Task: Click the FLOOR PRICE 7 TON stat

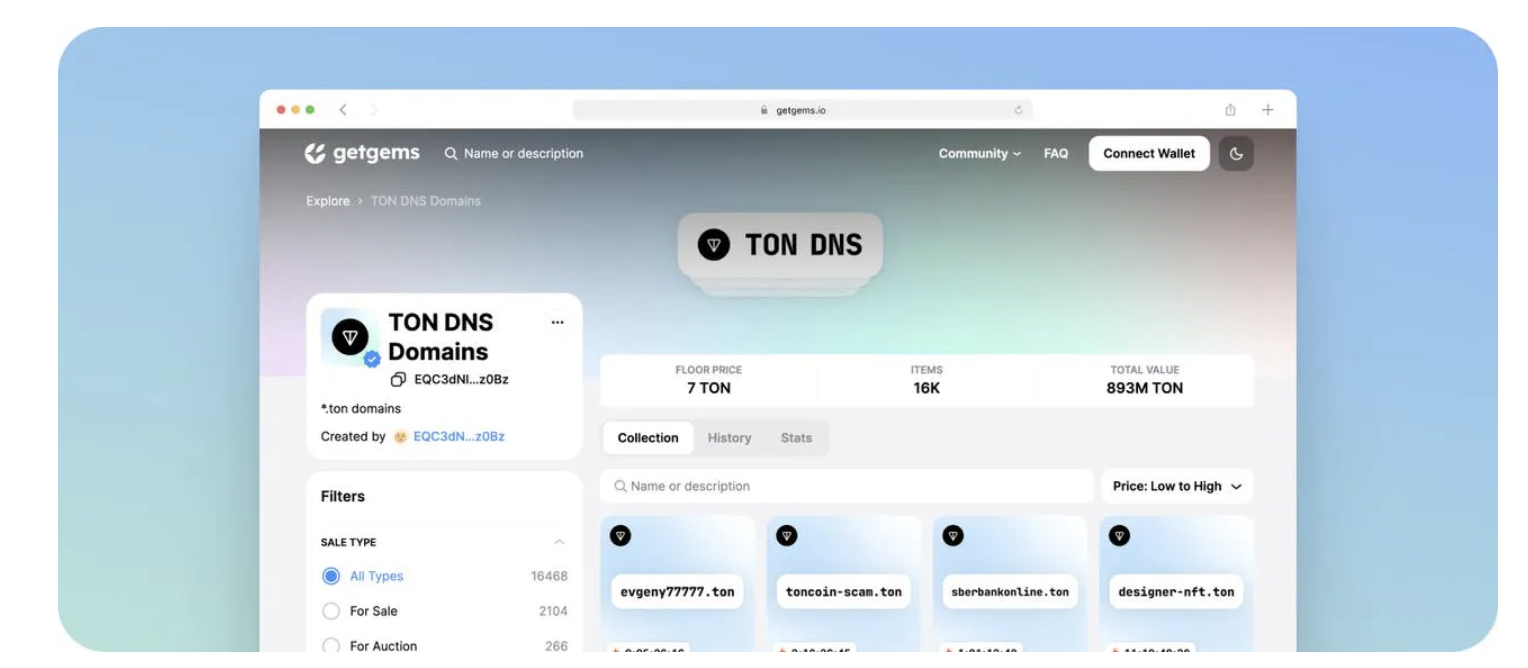Action: (x=709, y=380)
